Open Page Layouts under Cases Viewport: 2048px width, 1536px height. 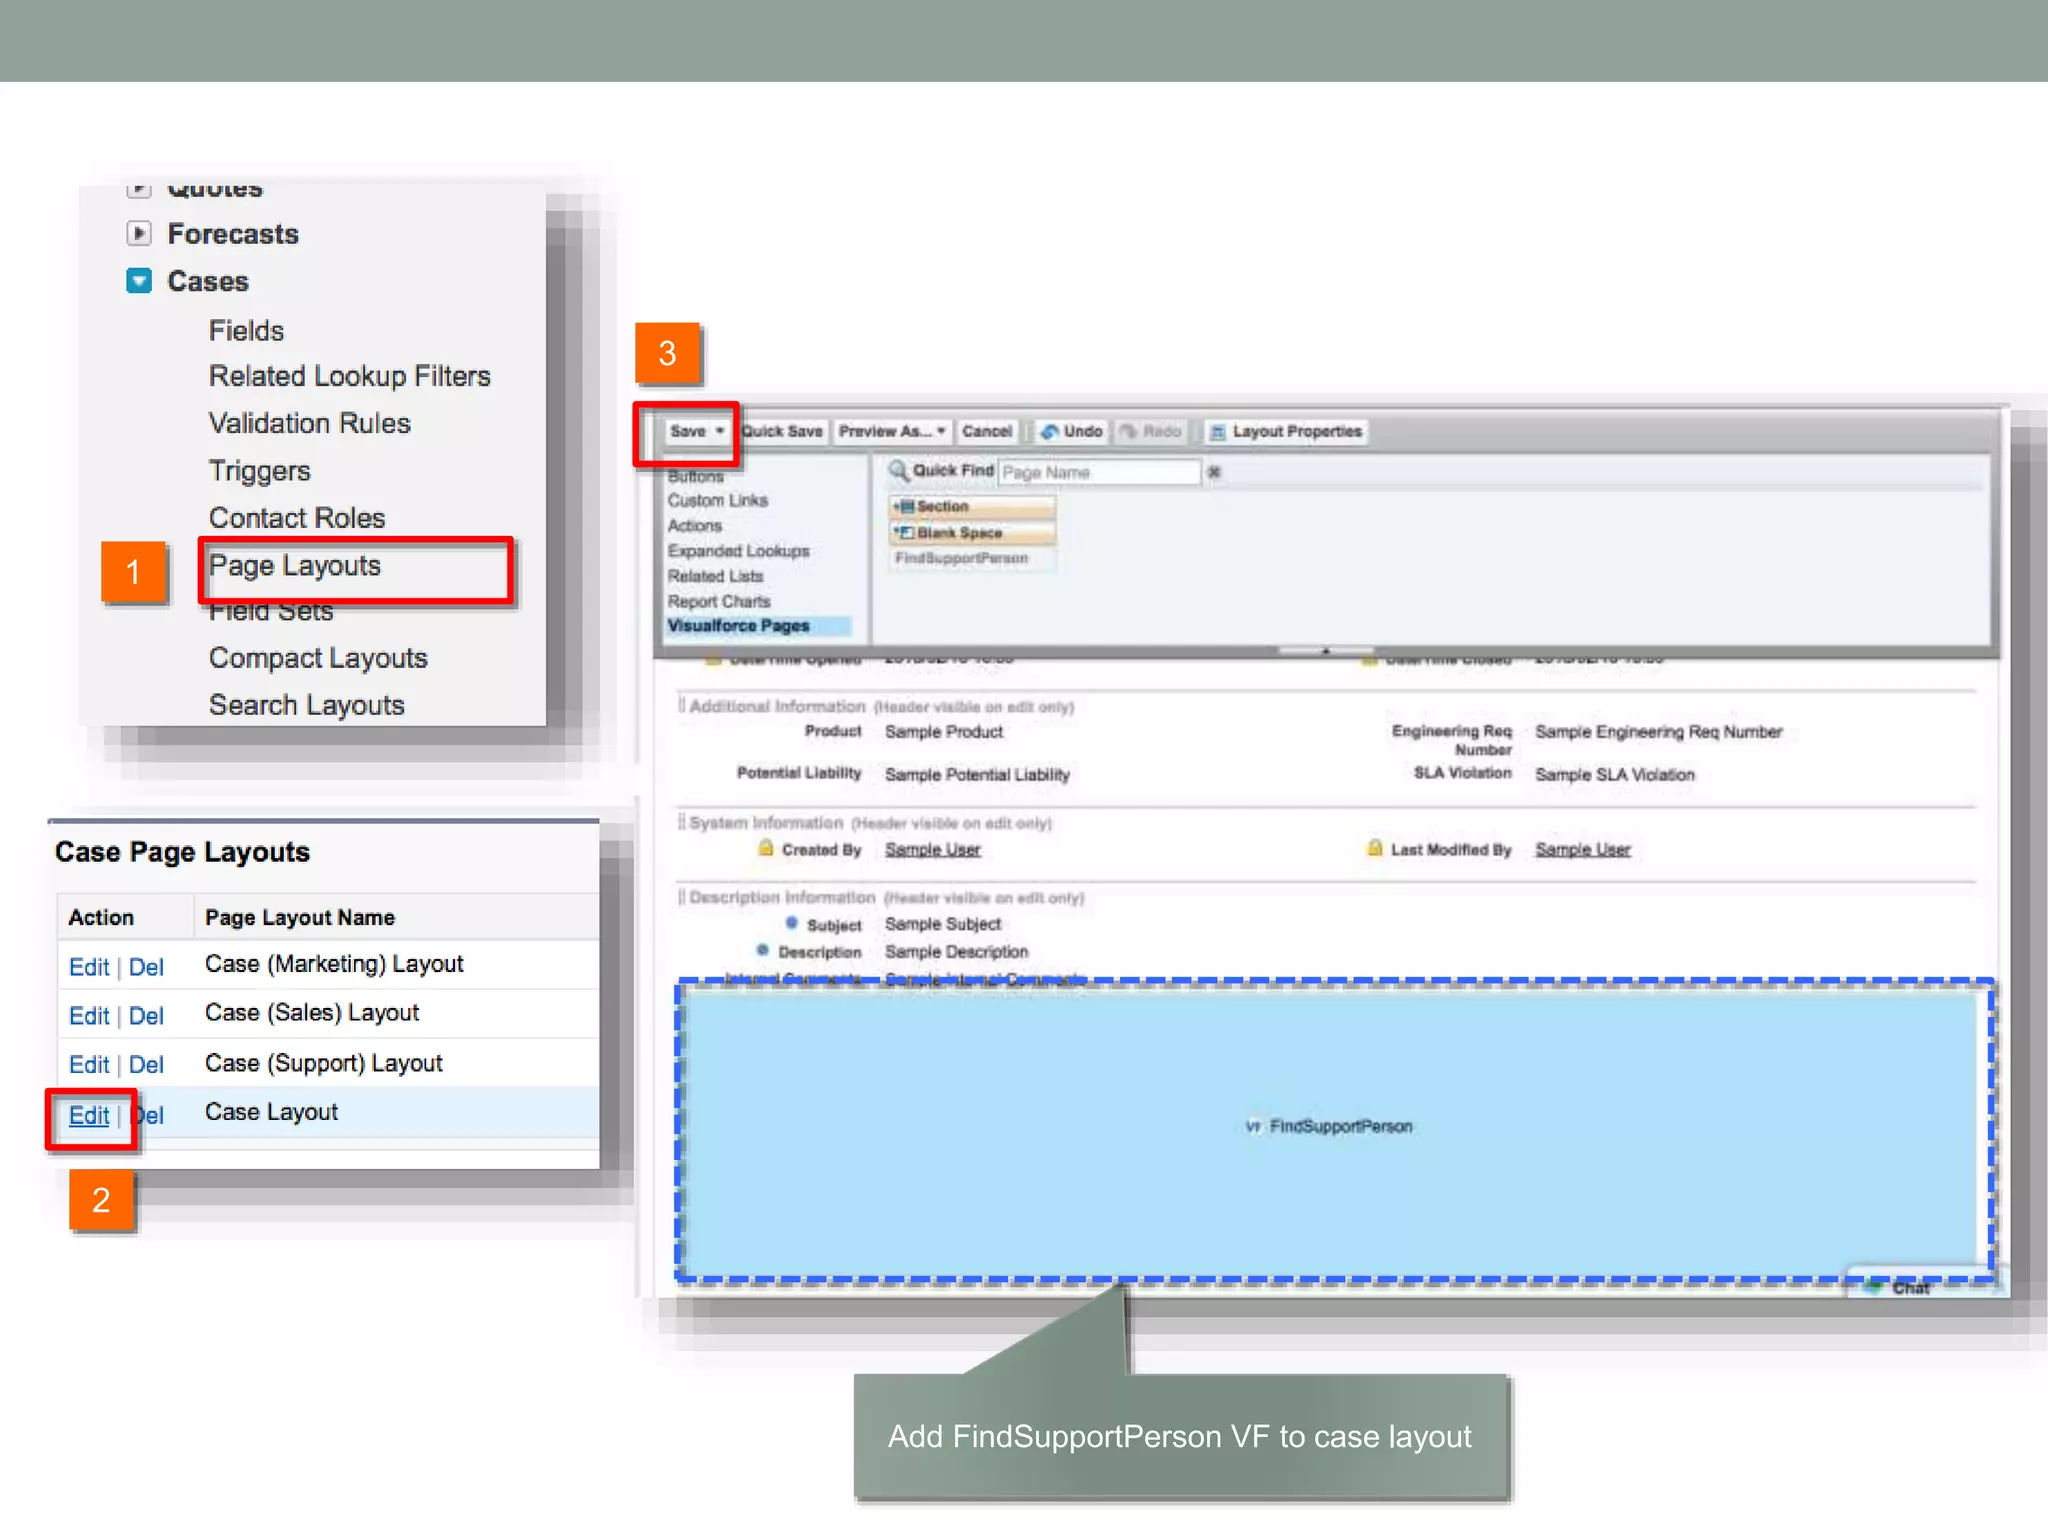(294, 566)
